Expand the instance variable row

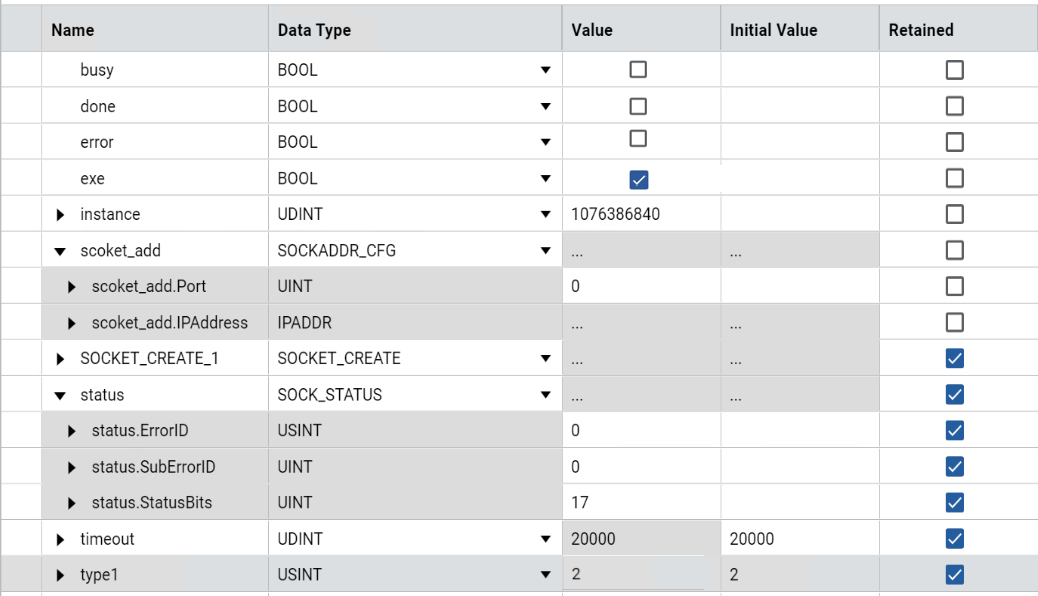pos(59,215)
